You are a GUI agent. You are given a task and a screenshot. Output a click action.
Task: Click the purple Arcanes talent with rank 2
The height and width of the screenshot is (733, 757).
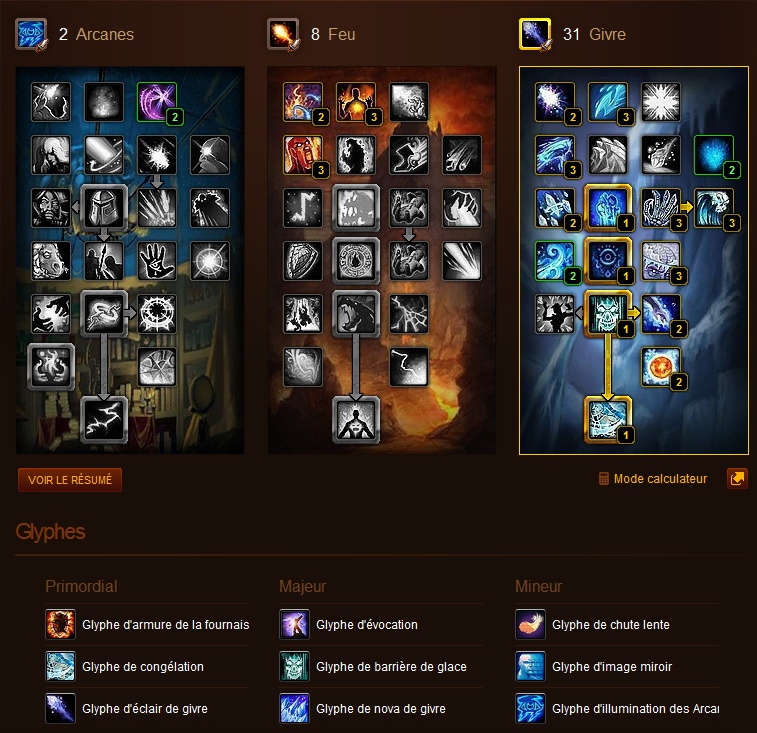click(x=157, y=102)
